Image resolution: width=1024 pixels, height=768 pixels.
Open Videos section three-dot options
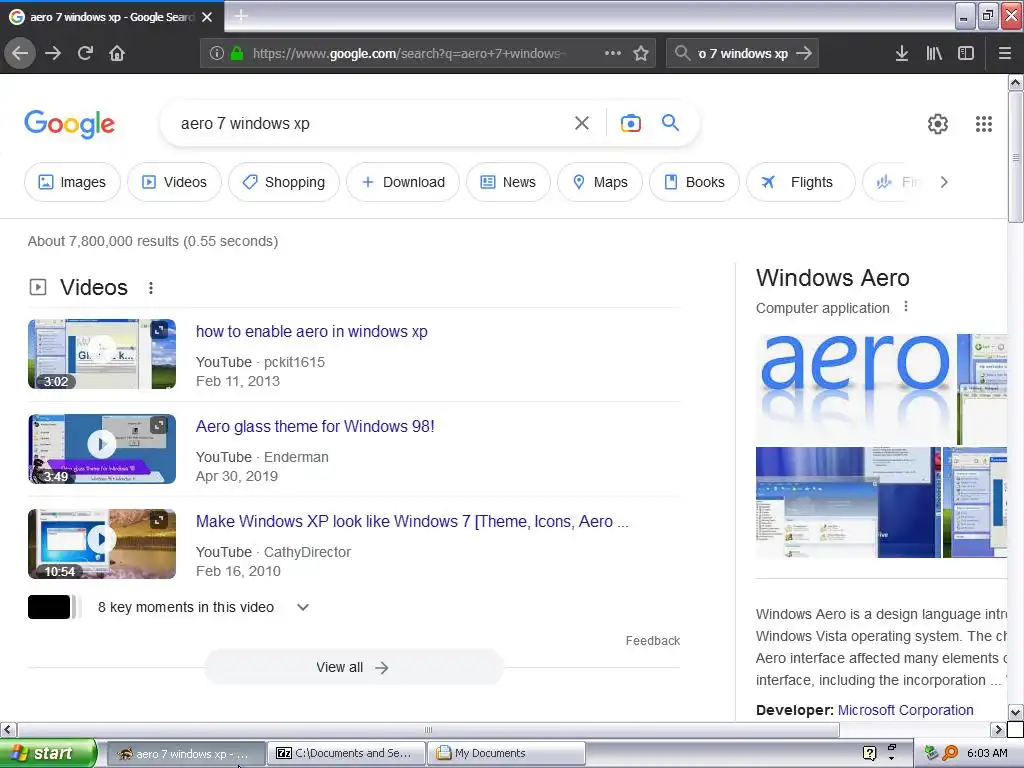(151, 288)
